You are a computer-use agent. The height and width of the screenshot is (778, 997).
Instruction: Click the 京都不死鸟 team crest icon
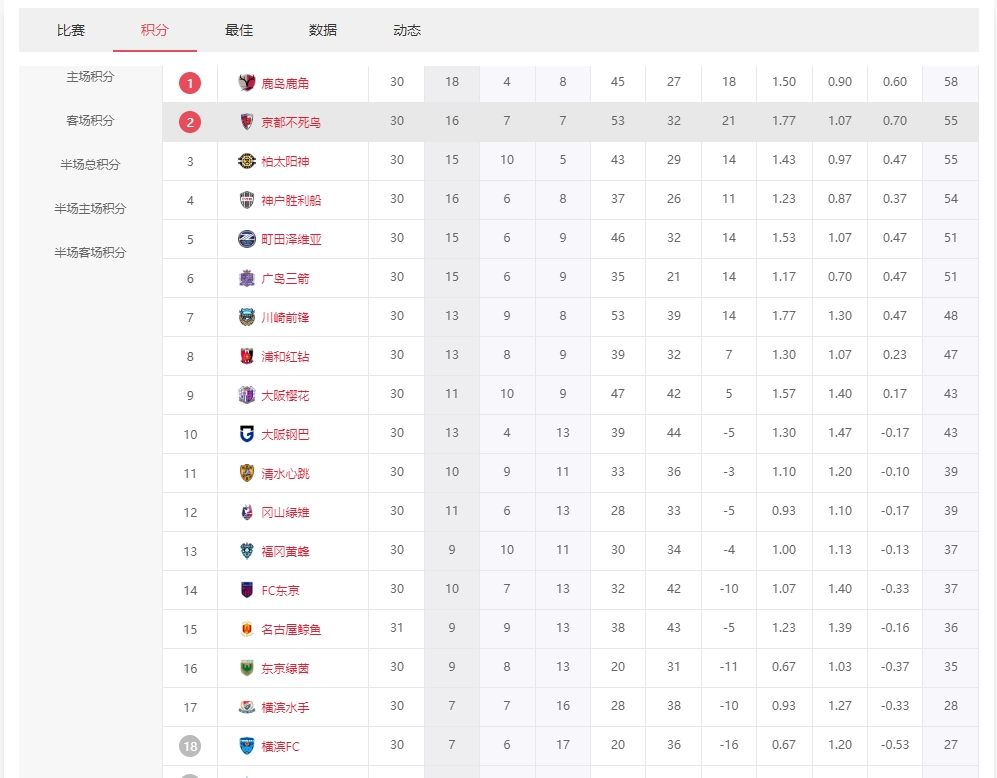click(x=247, y=122)
